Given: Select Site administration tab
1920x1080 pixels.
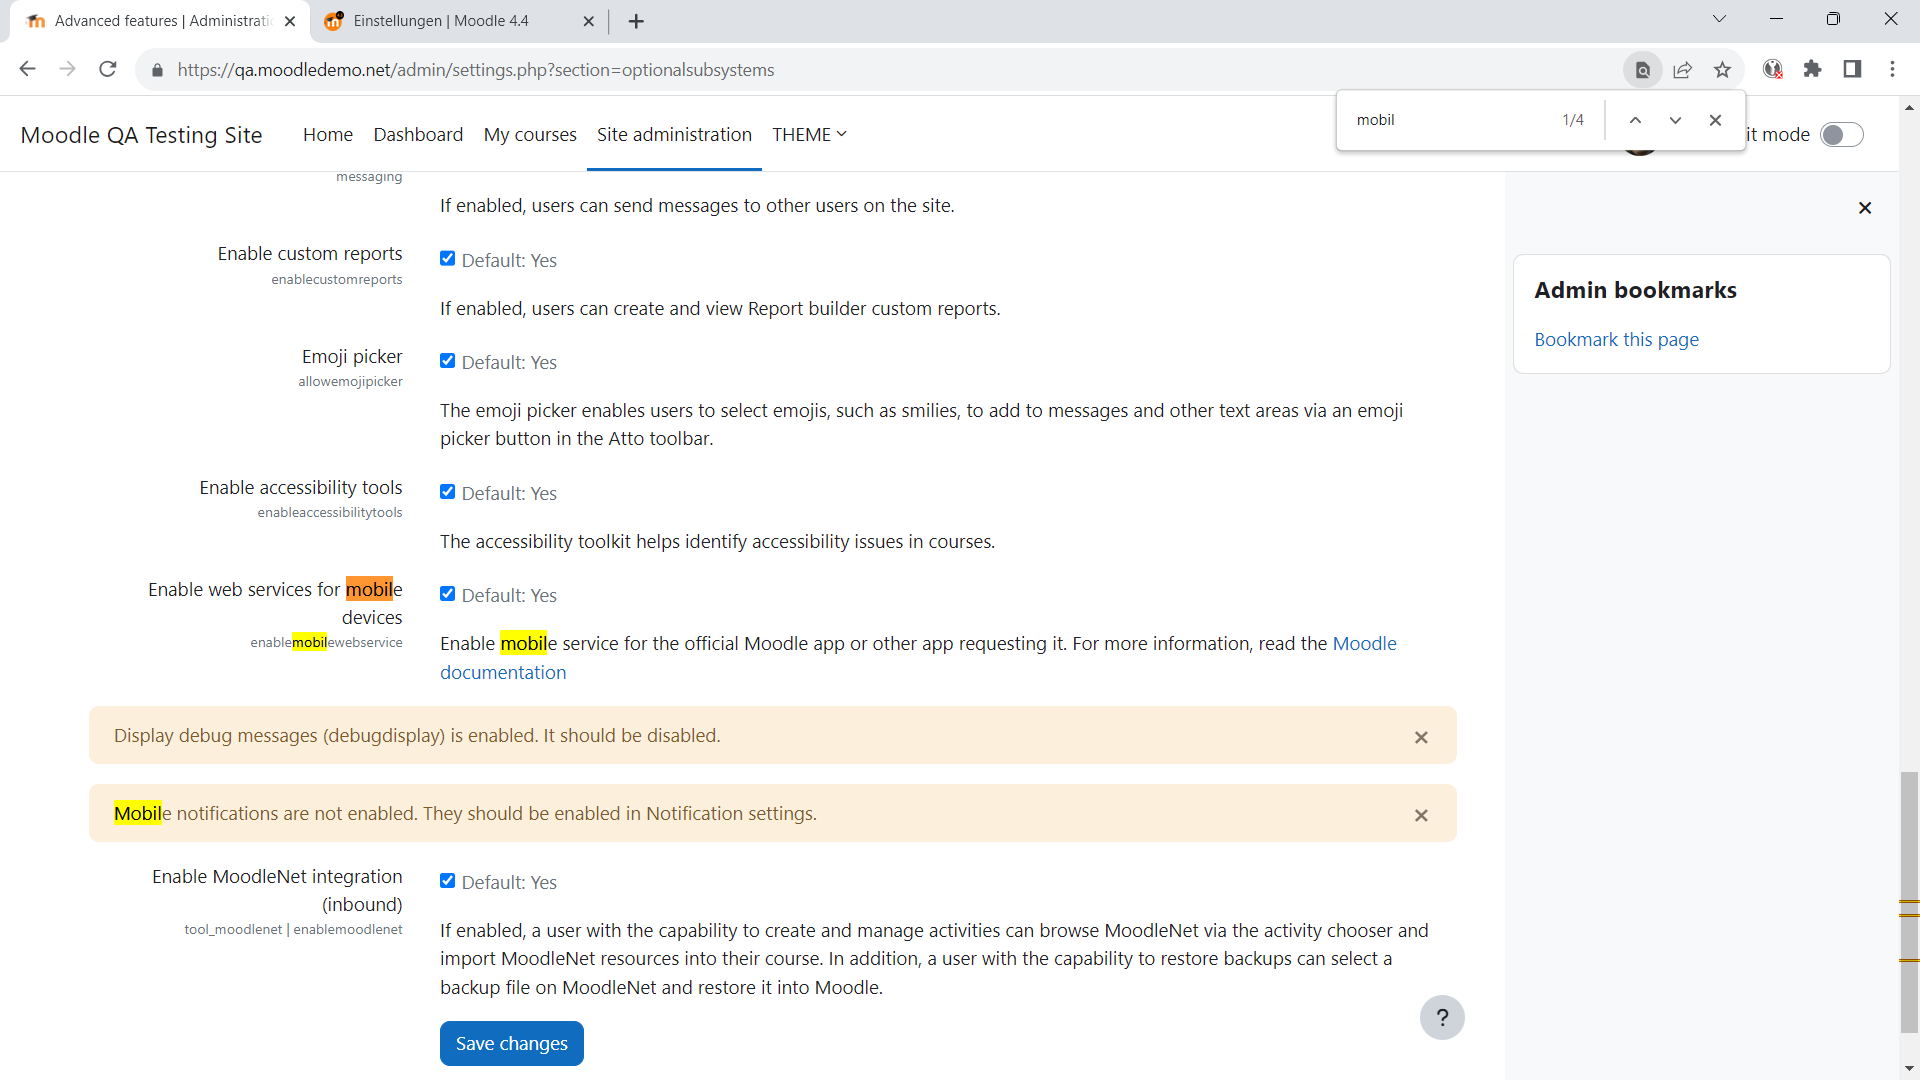Looking at the screenshot, I should point(674,134).
